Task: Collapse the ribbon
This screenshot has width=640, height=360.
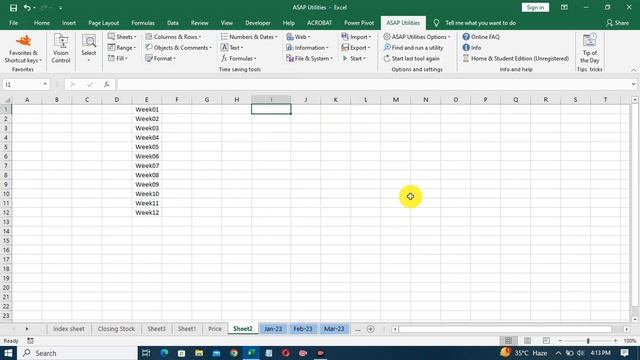Action: (x=633, y=70)
